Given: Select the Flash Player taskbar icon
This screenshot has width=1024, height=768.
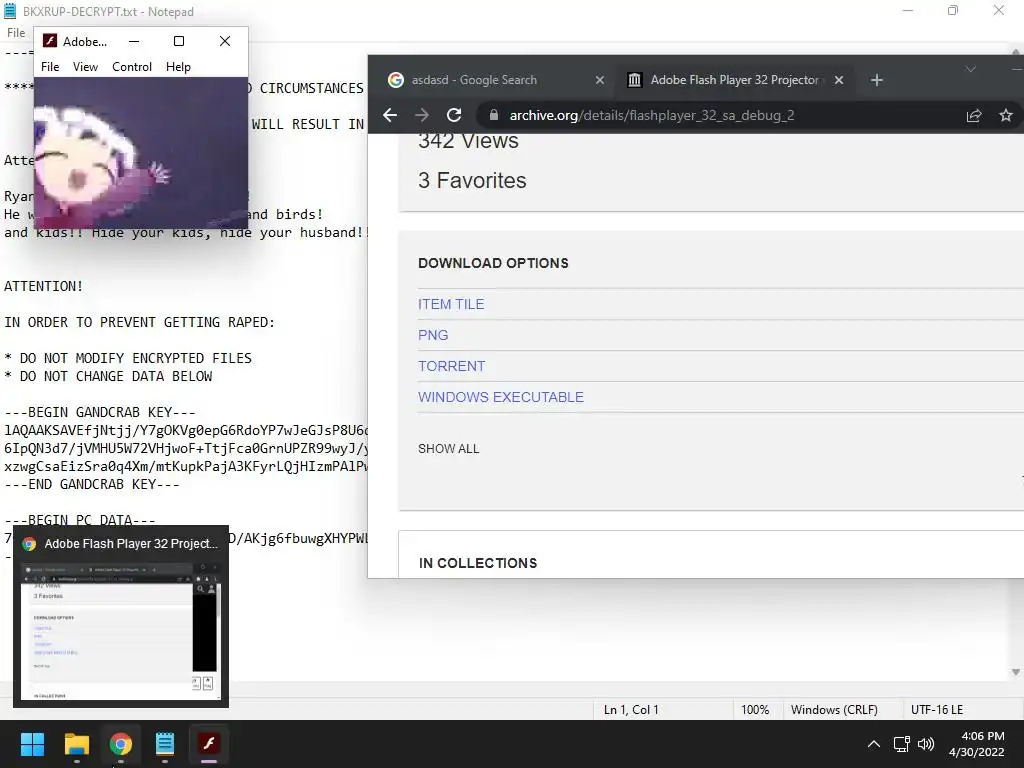Looking at the screenshot, I should (209, 744).
